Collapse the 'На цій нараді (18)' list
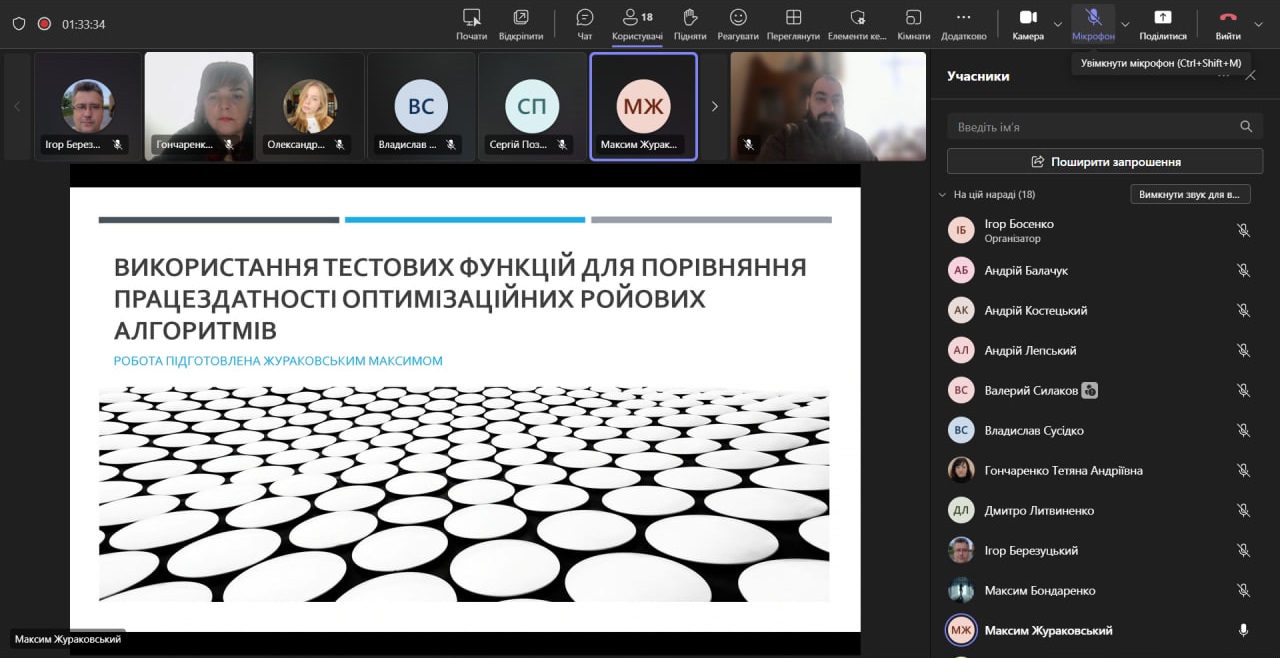The height and width of the screenshot is (658, 1280). coord(942,195)
